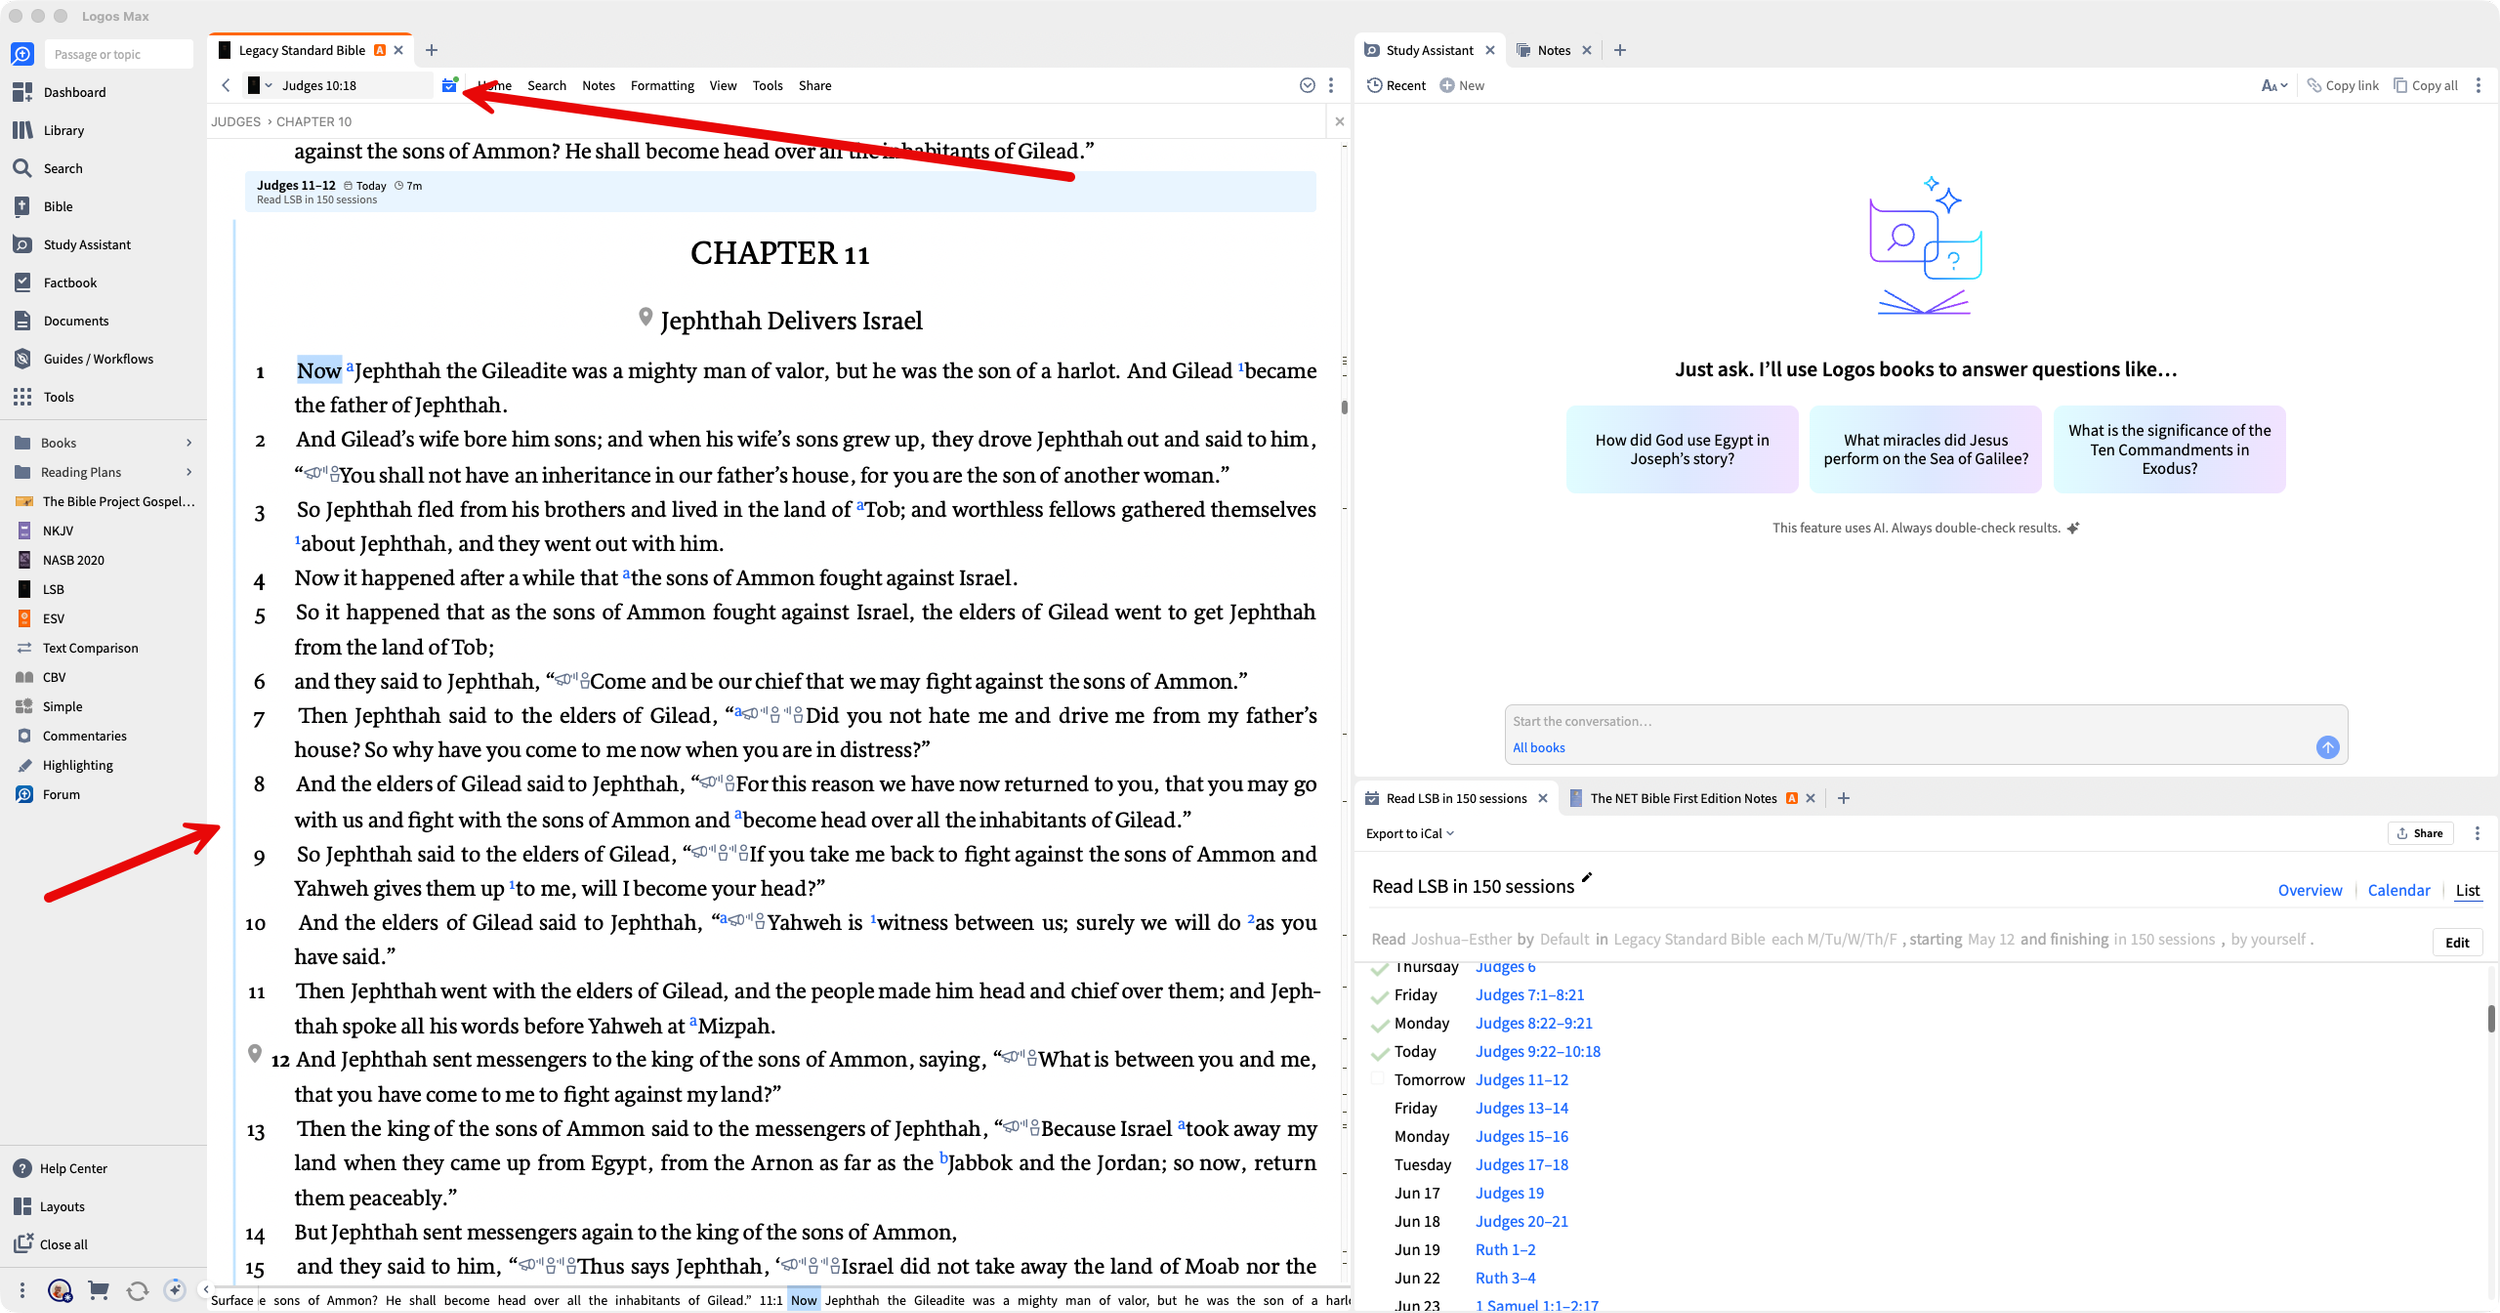Image resolution: width=2500 pixels, height=1313 pixels.
Task: Check off Tomorrow's Judges 11–12 reading
Action: pos(1378,1079)
